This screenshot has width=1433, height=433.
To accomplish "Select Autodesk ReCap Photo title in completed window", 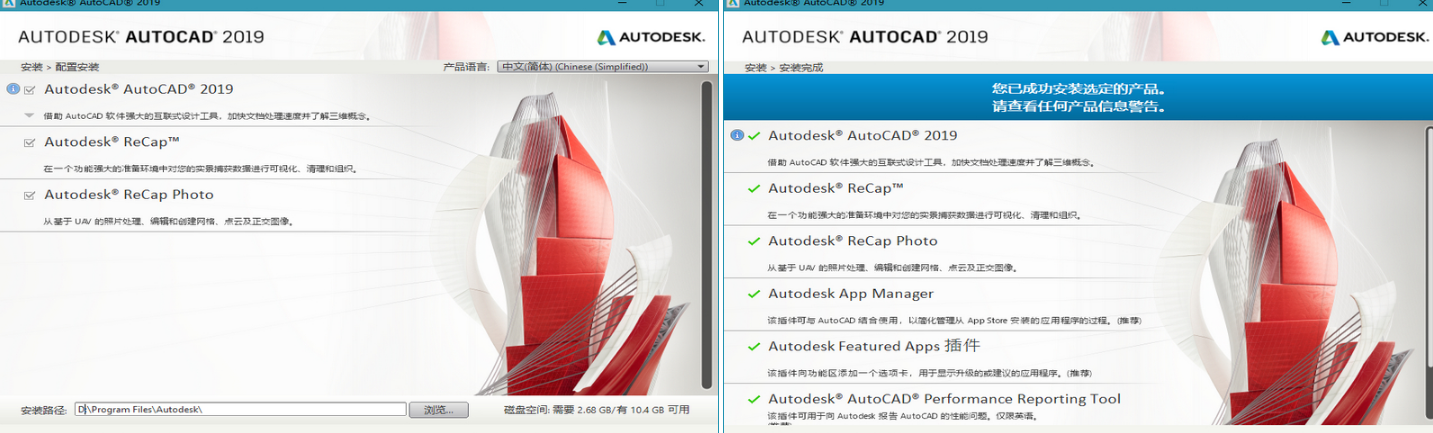I will tap(853, 241).
